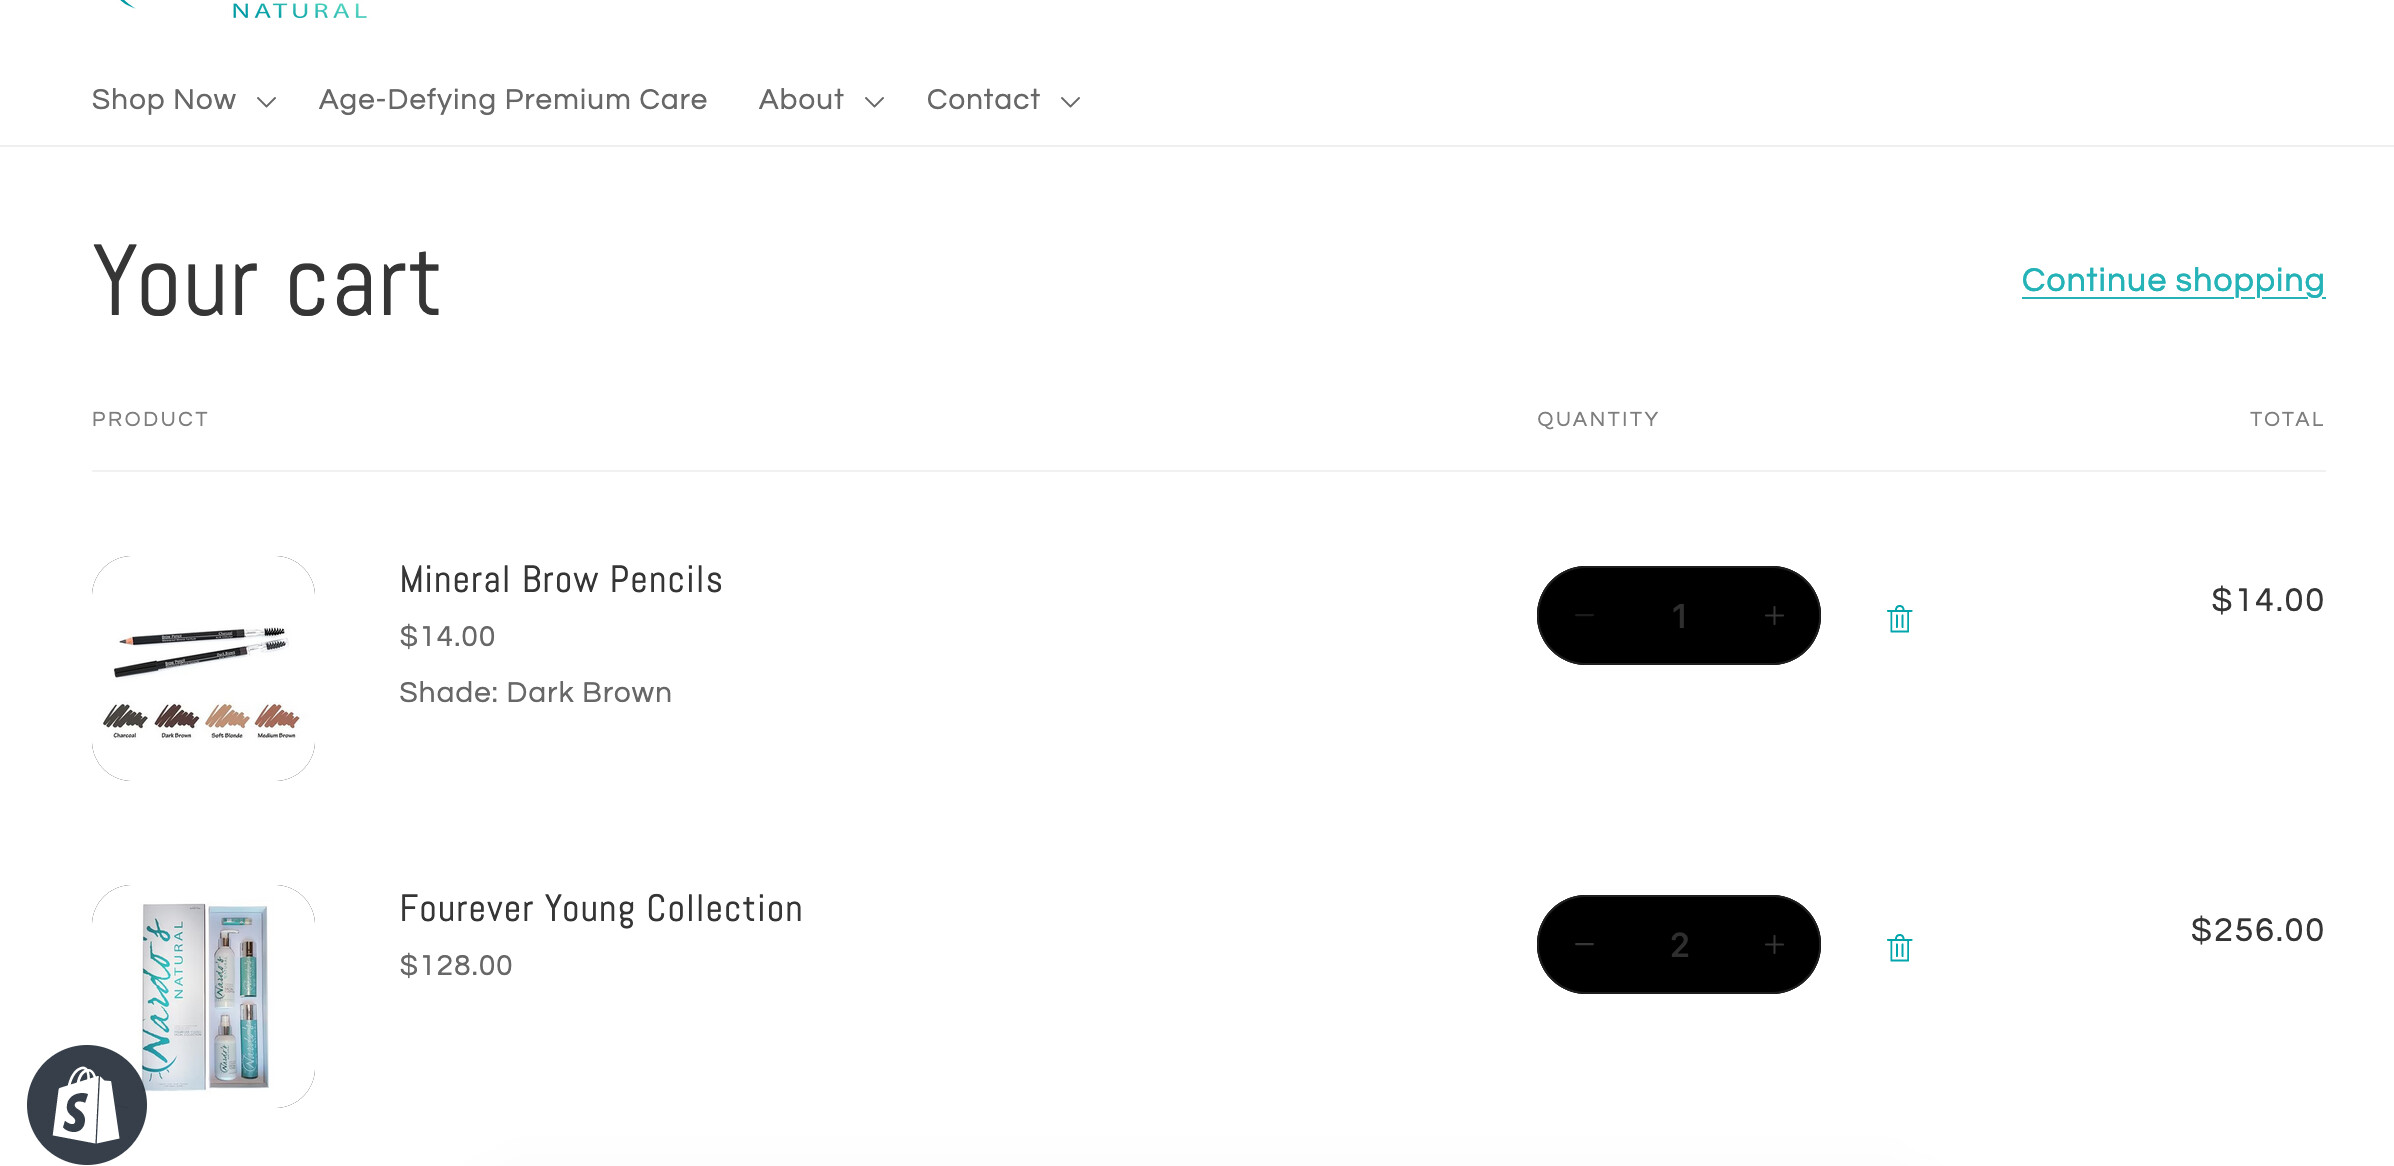Select the quantity field showing 1
The width and height of the screenshot is (2394, 1166).
(1679, 616)
